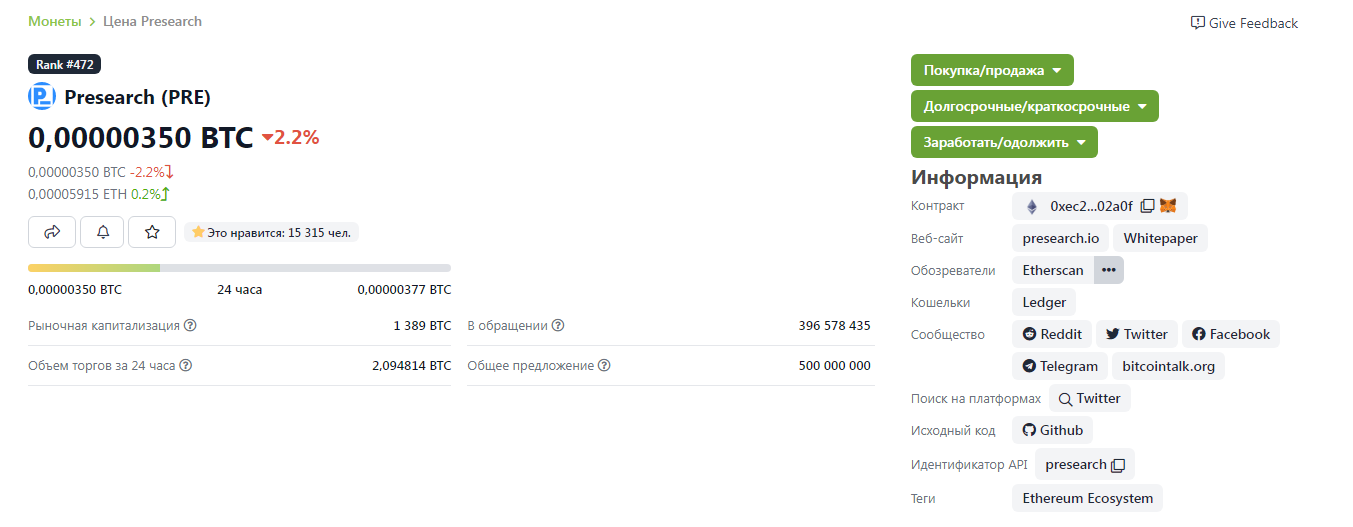The width and height of the screenshot is (1353, 527).
Task: Go to Монеты breadcrumb link
Action: (56, 21)
